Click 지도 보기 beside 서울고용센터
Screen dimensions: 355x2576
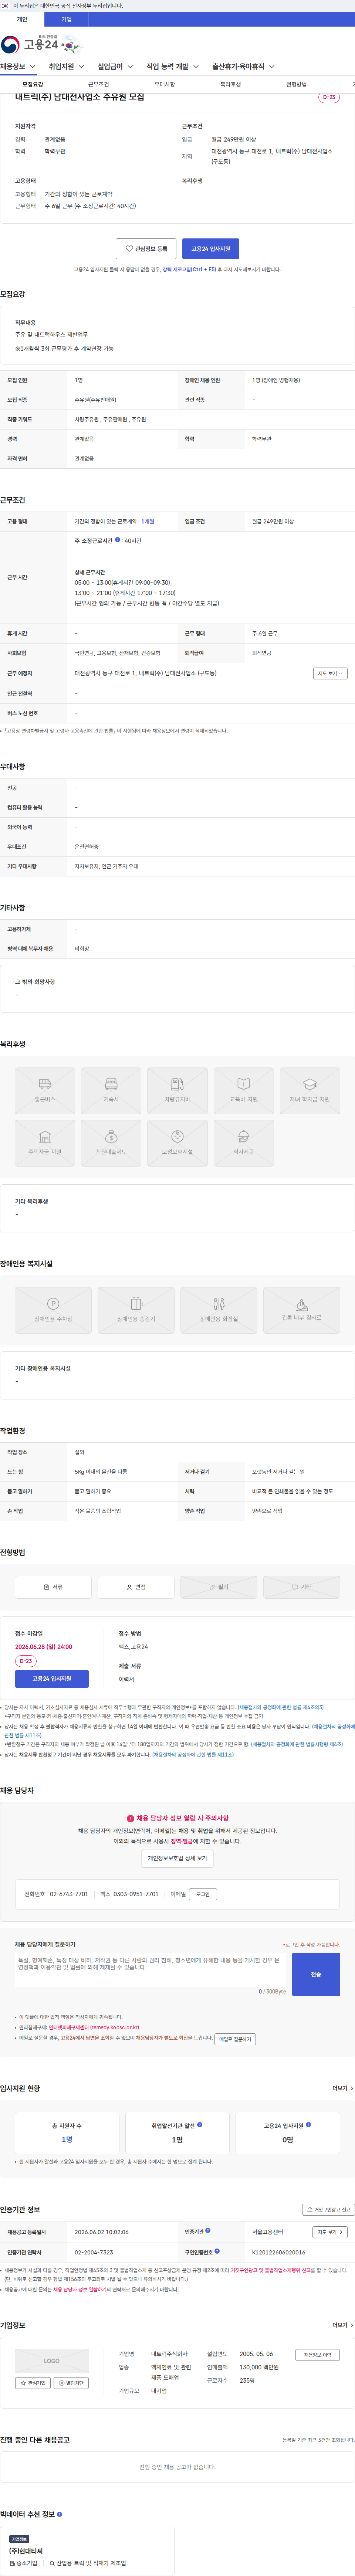click(330, 2232)
